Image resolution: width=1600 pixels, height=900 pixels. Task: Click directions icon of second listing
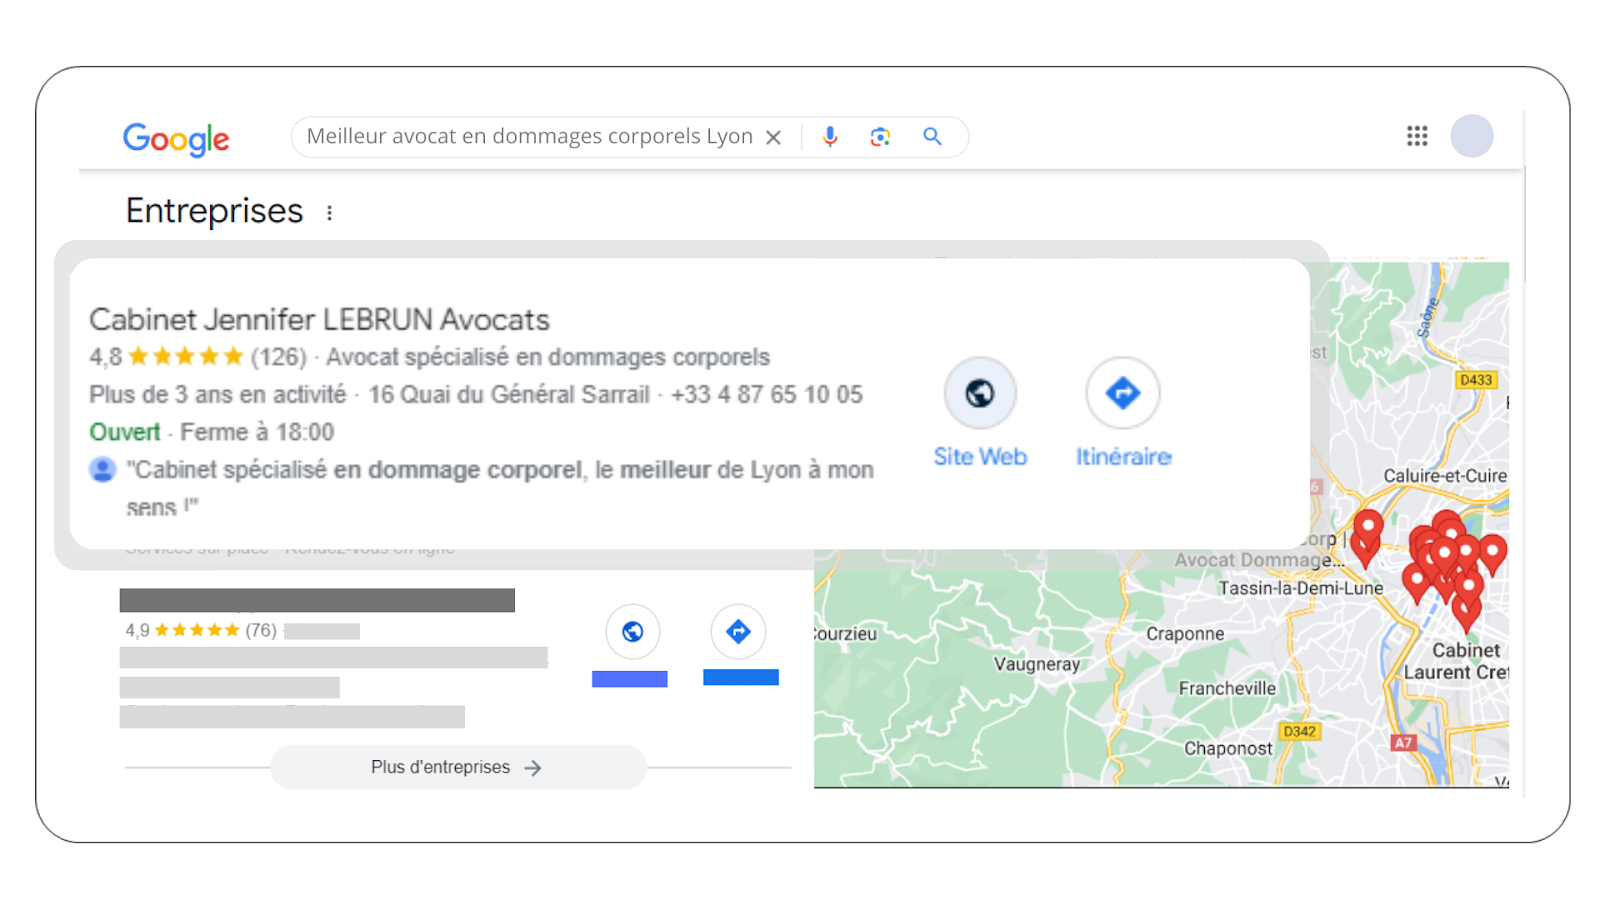[x=738, y=631]
